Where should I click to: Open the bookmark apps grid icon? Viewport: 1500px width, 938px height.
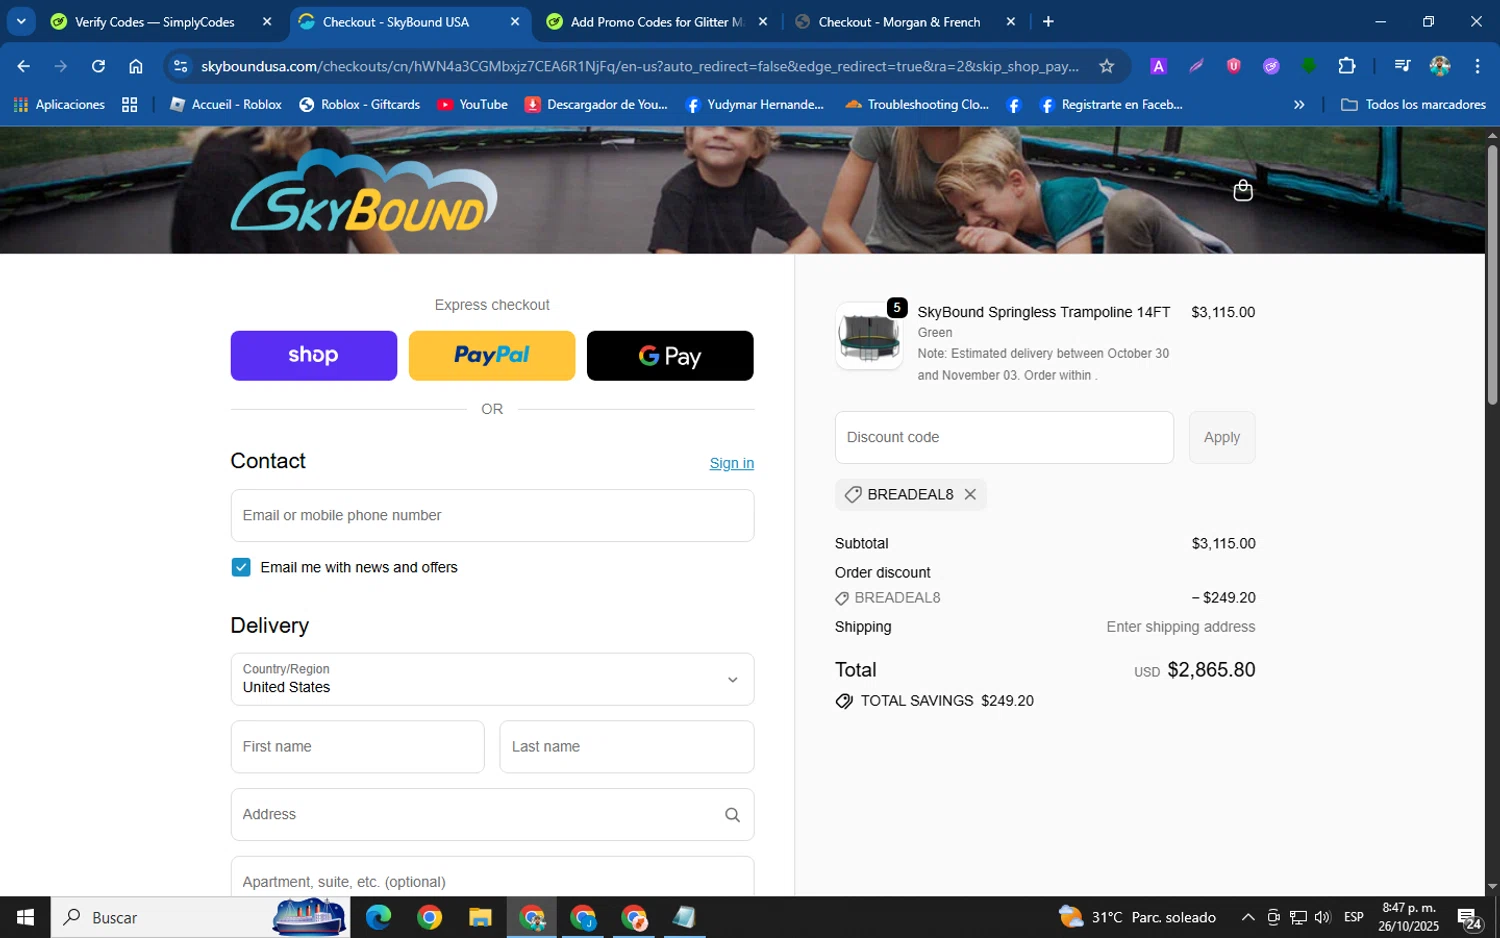pyautogui.click(x=129, y=104)
